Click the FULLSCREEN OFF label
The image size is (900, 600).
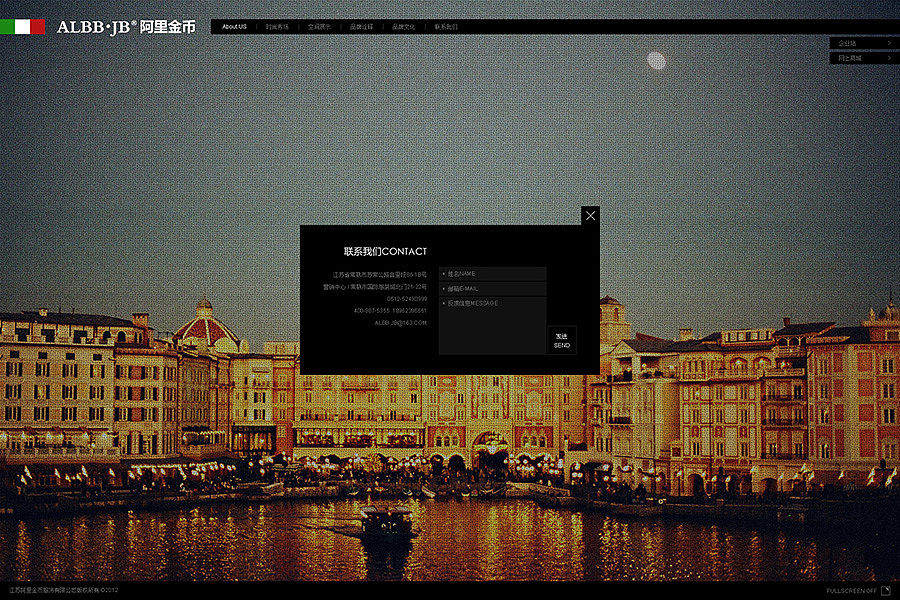852,591
